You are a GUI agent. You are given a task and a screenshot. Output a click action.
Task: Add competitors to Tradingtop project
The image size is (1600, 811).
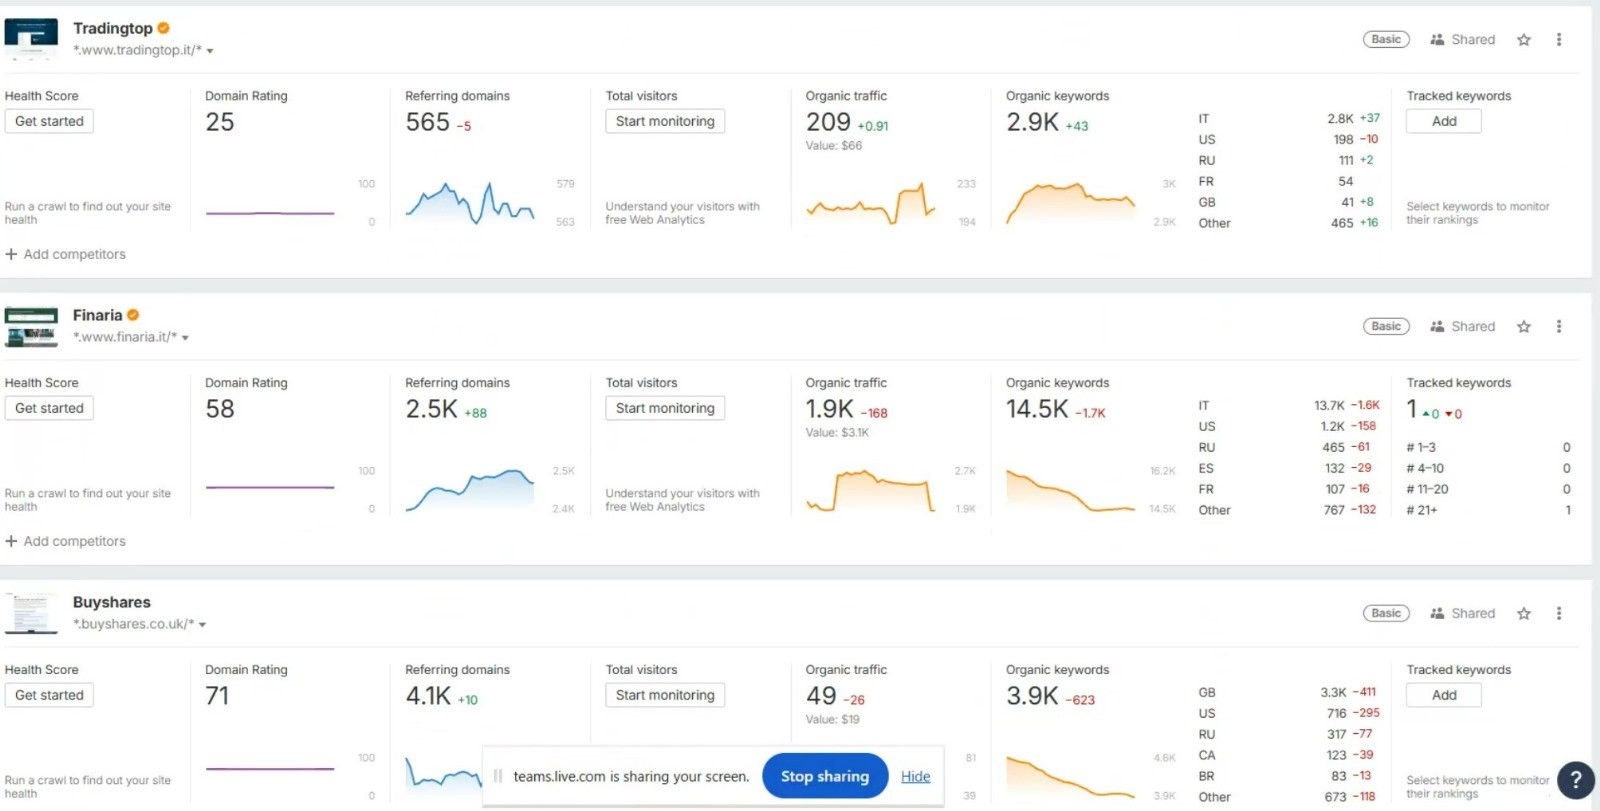[x=66, y=255]
